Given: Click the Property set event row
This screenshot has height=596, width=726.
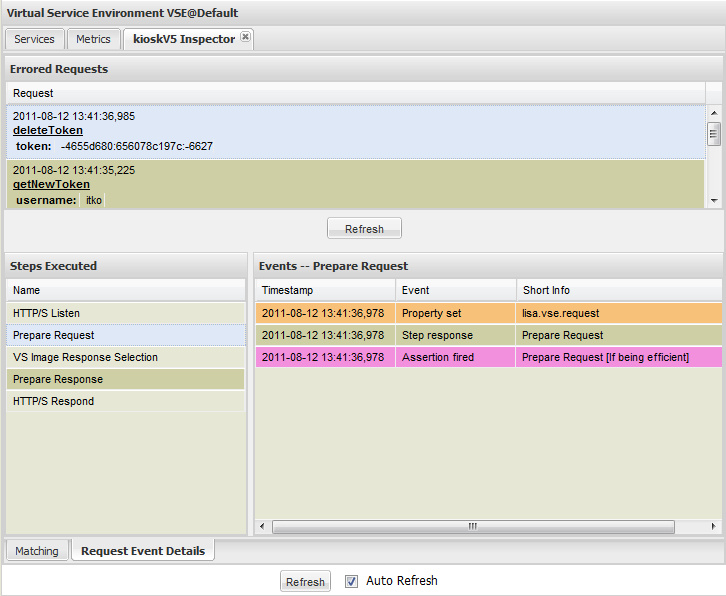Looking at the screenshot, I should coord(488,314).
